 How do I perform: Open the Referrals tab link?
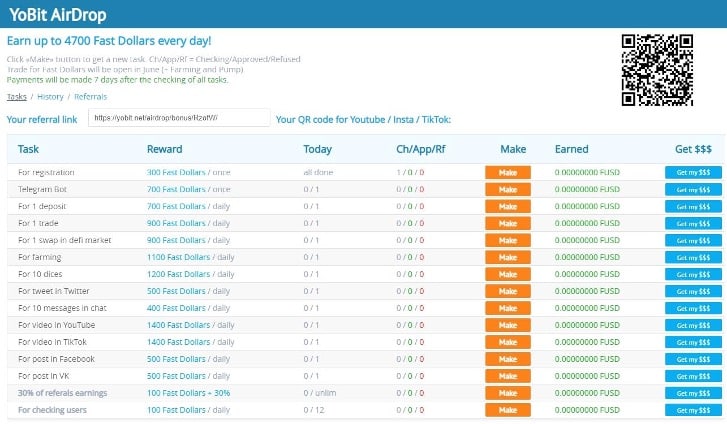tap(90, 96)
